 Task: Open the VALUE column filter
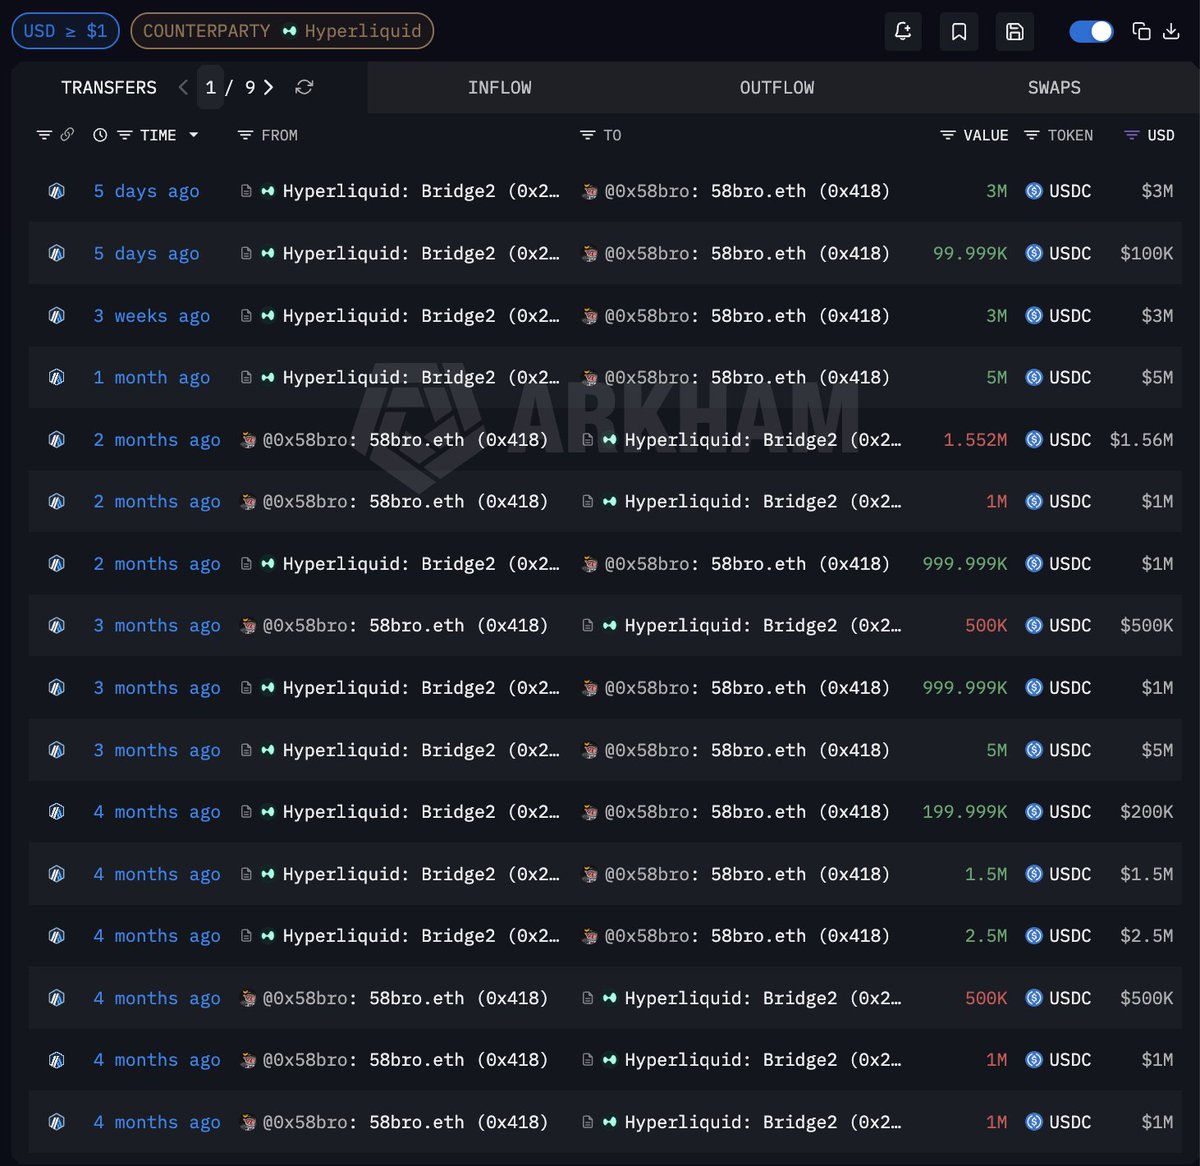(947, 135)
